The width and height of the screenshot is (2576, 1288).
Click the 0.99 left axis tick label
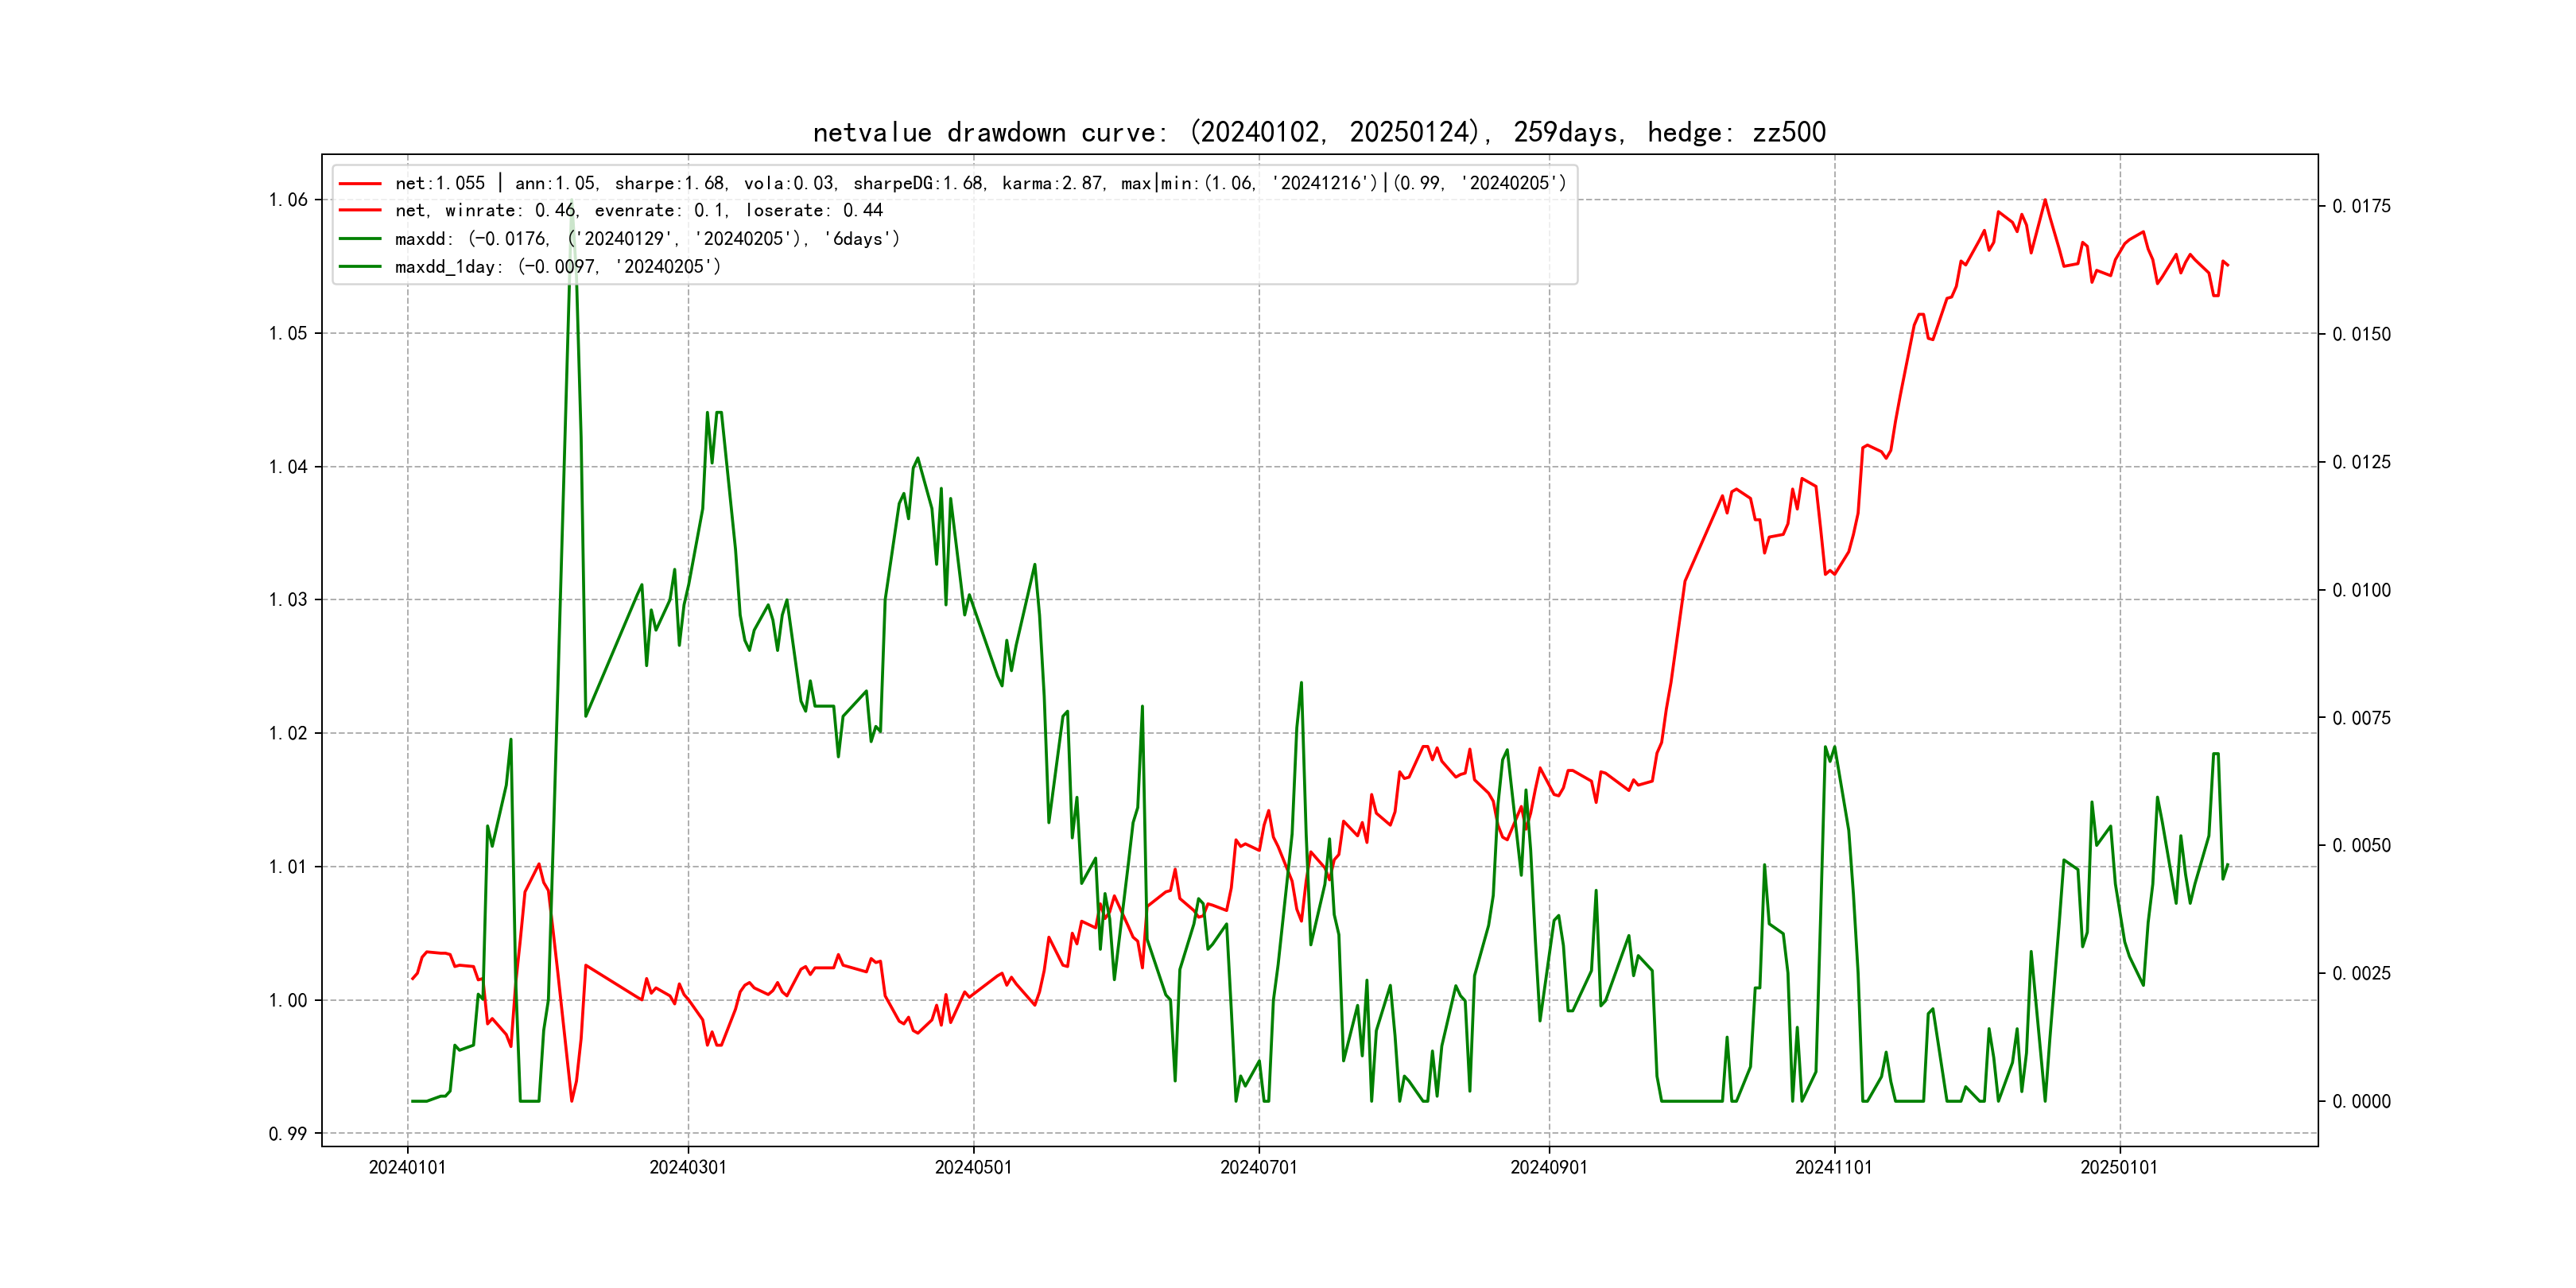(x=288, y=1134)
